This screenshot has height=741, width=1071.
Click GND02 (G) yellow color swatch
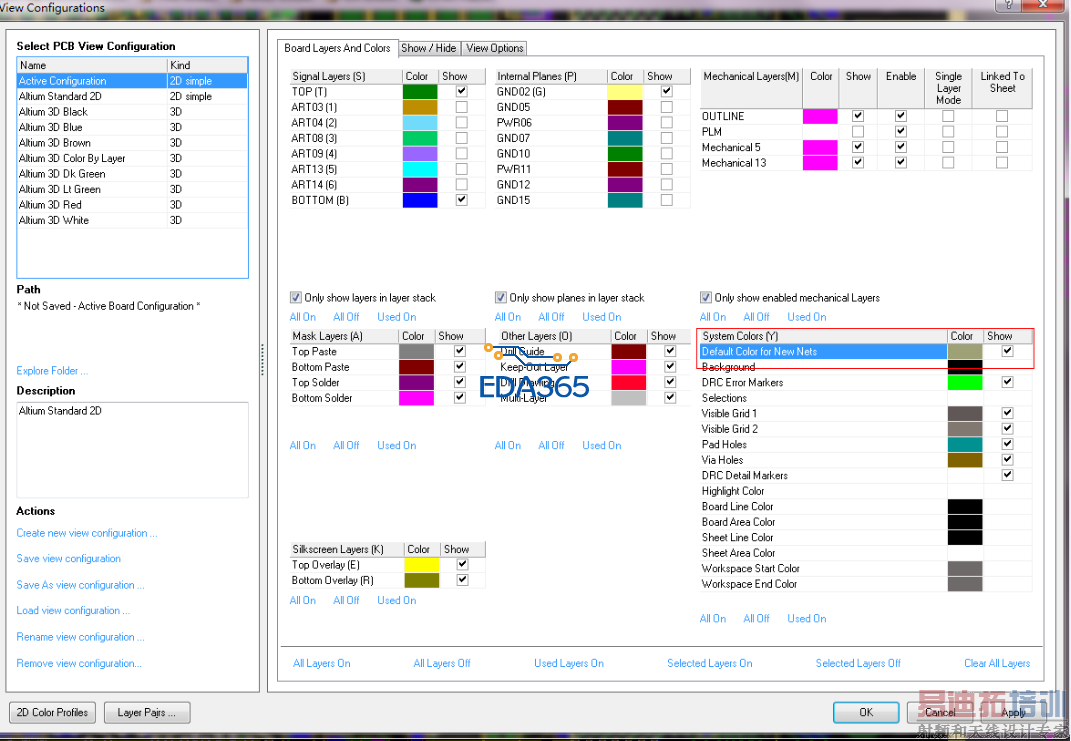(624, 92)
